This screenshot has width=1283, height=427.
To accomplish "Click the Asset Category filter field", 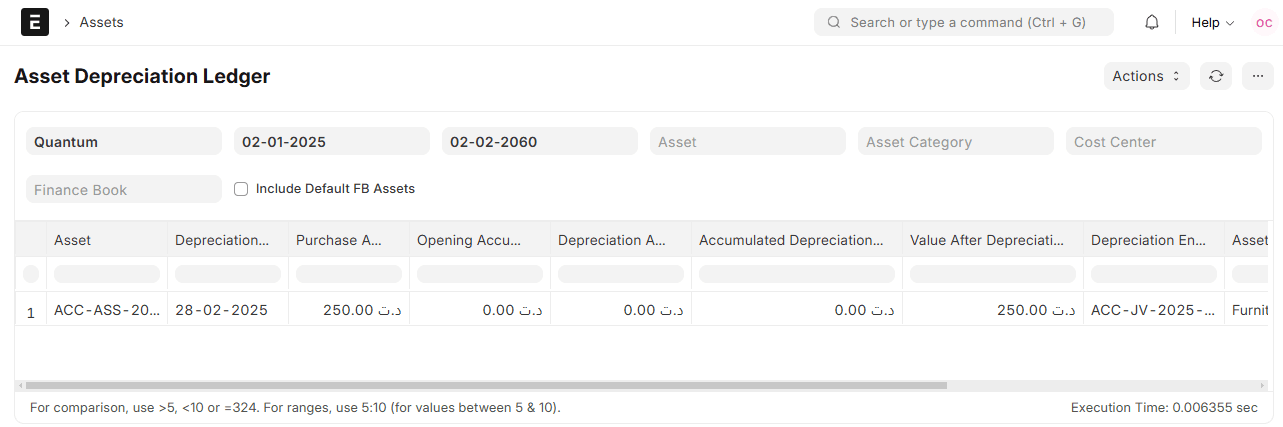I will pos(956,142).
